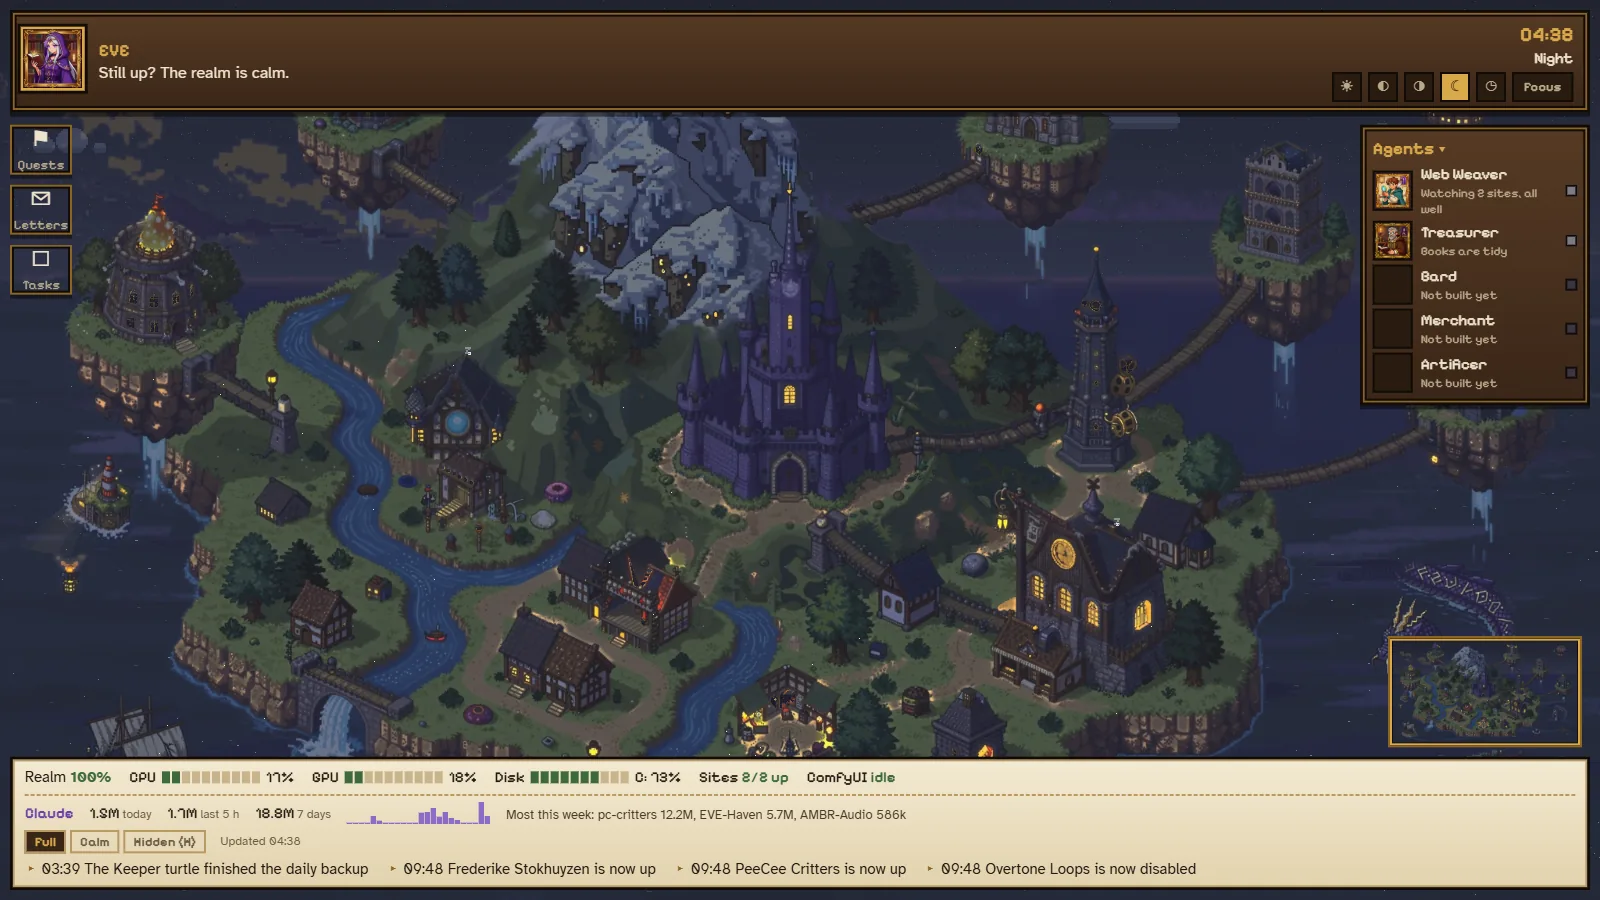
Task: Click the Treasurer agent portrait
Action: [1392, 241]
